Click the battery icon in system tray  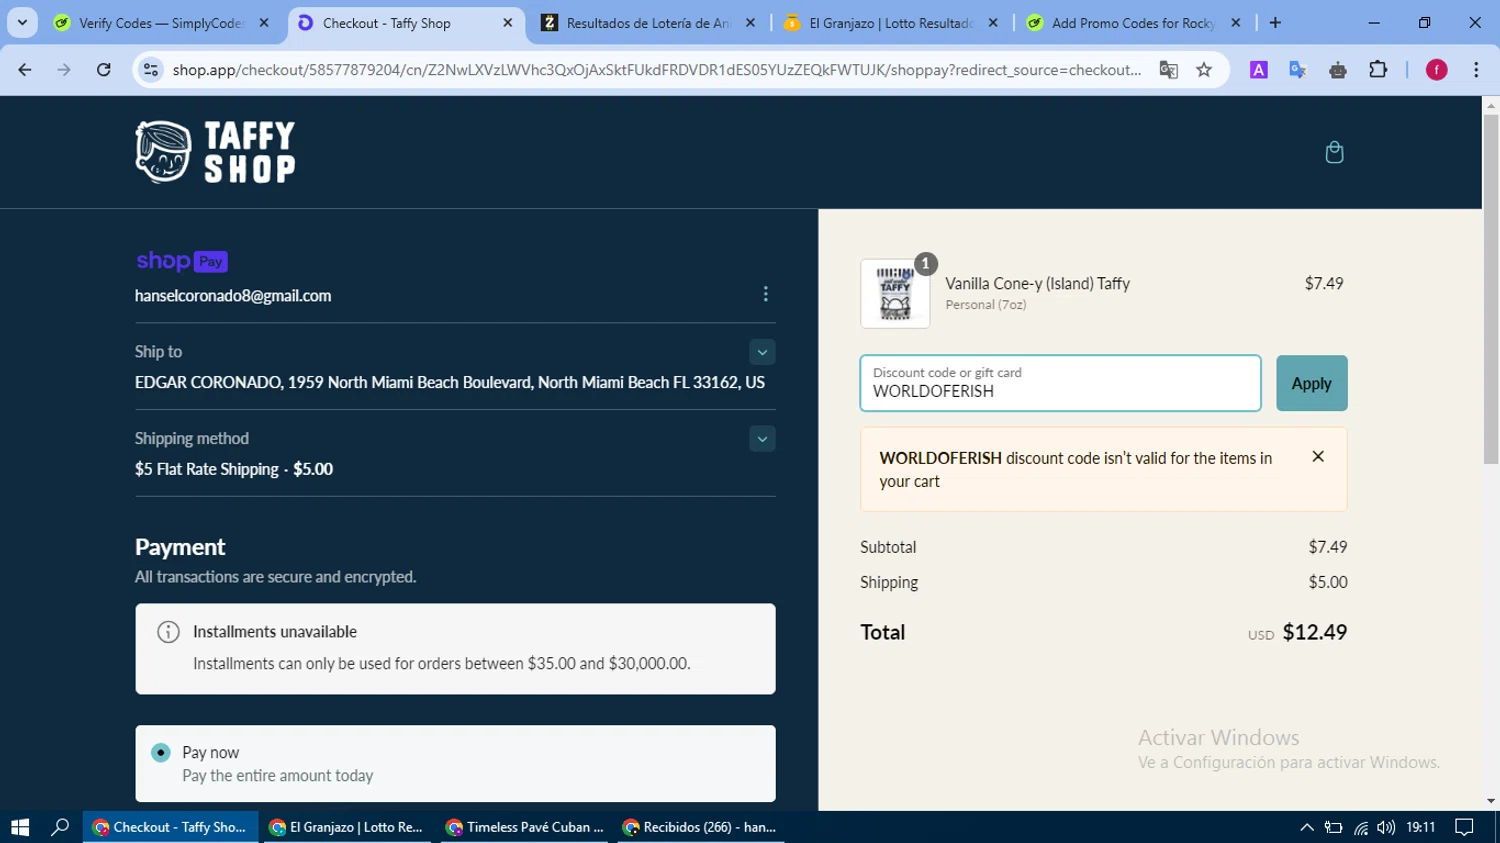(1333, 827)
